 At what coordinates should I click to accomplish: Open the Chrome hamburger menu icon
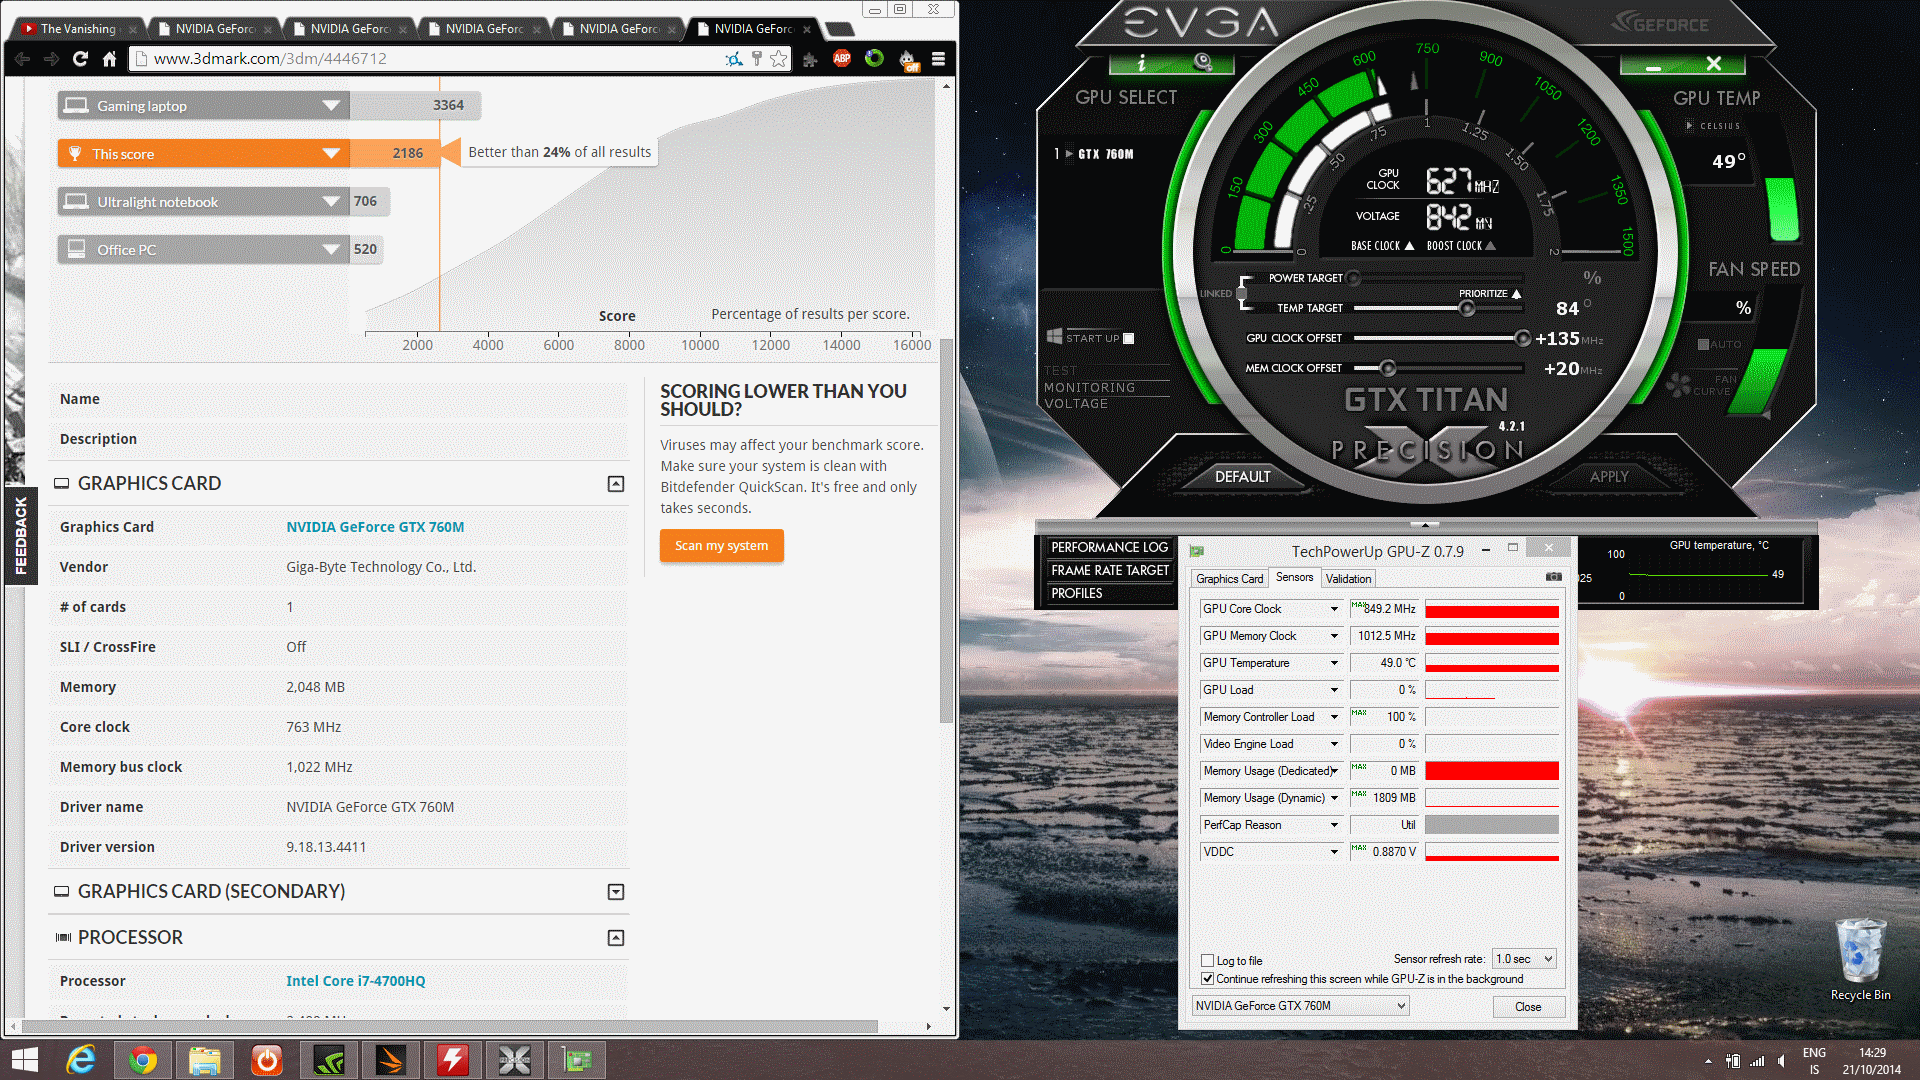pos(938,59)
